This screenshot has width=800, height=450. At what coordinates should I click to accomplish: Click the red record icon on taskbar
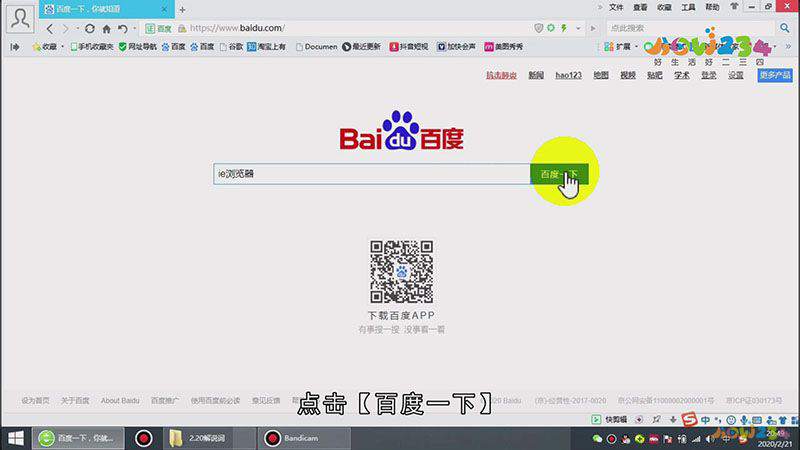point(143,438)
